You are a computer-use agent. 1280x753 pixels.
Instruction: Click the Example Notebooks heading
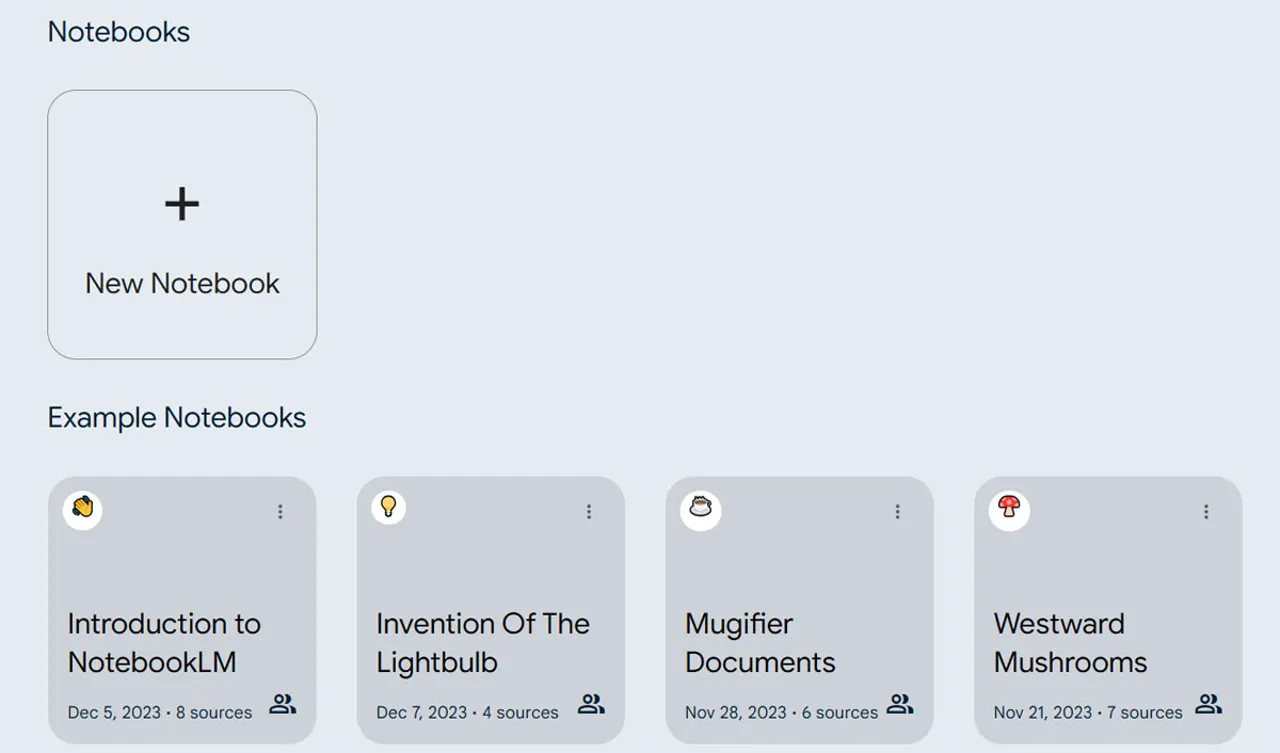click(176, 417)
